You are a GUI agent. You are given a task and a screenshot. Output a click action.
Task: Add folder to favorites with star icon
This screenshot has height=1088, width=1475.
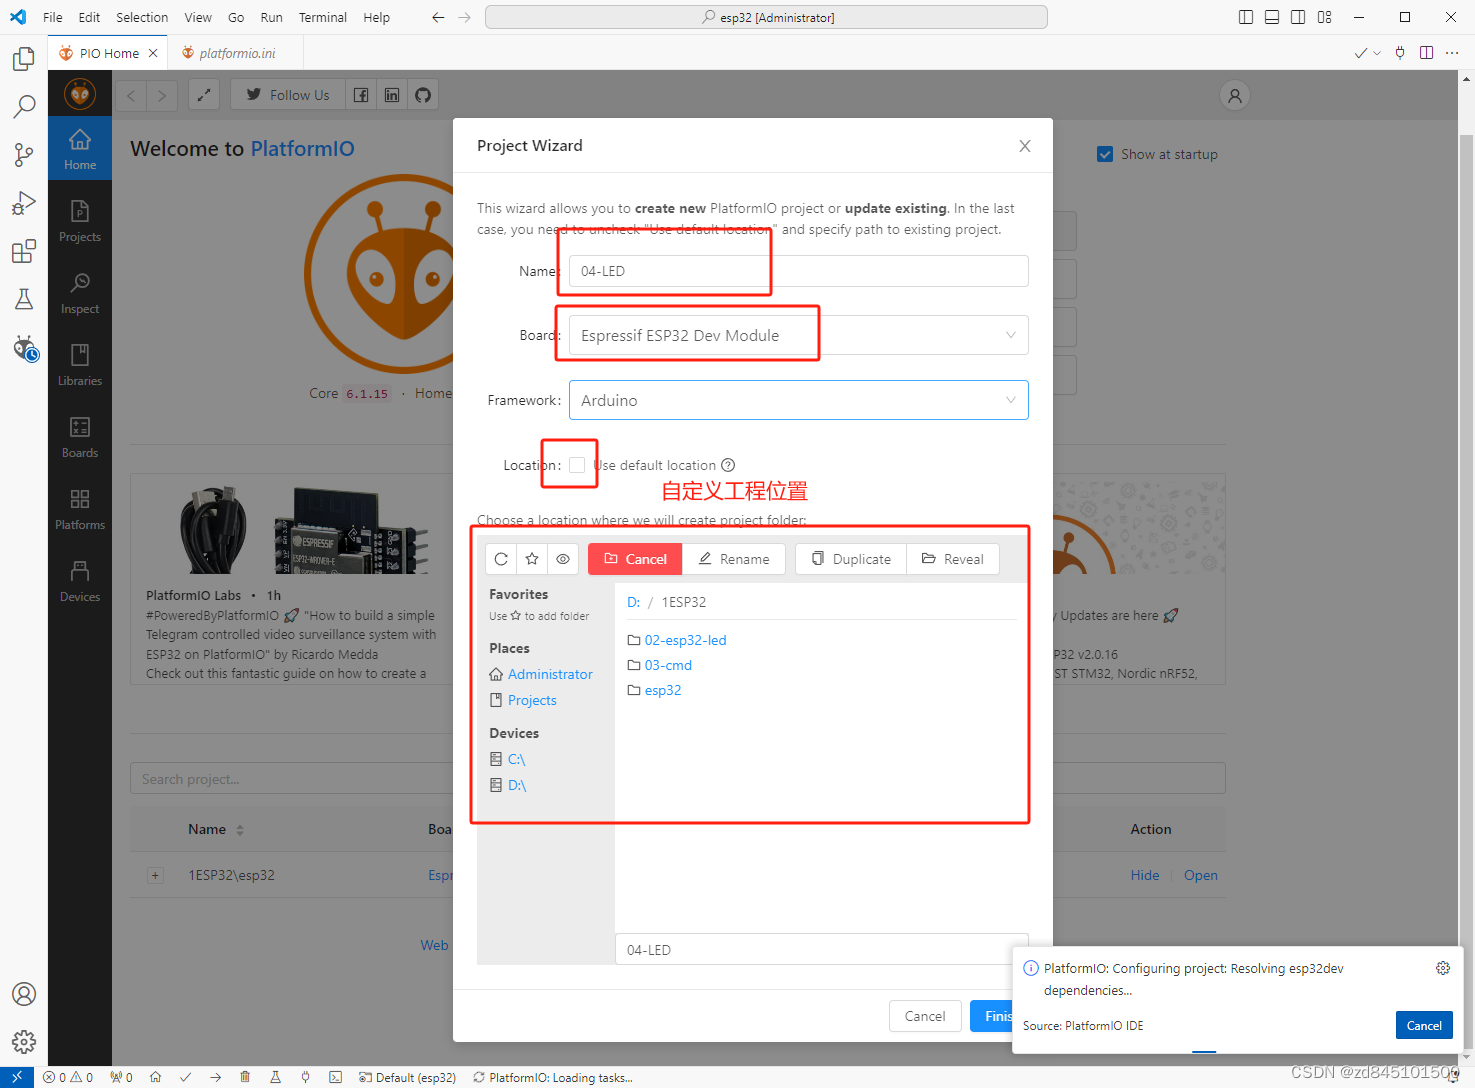(x=532, y=559)
